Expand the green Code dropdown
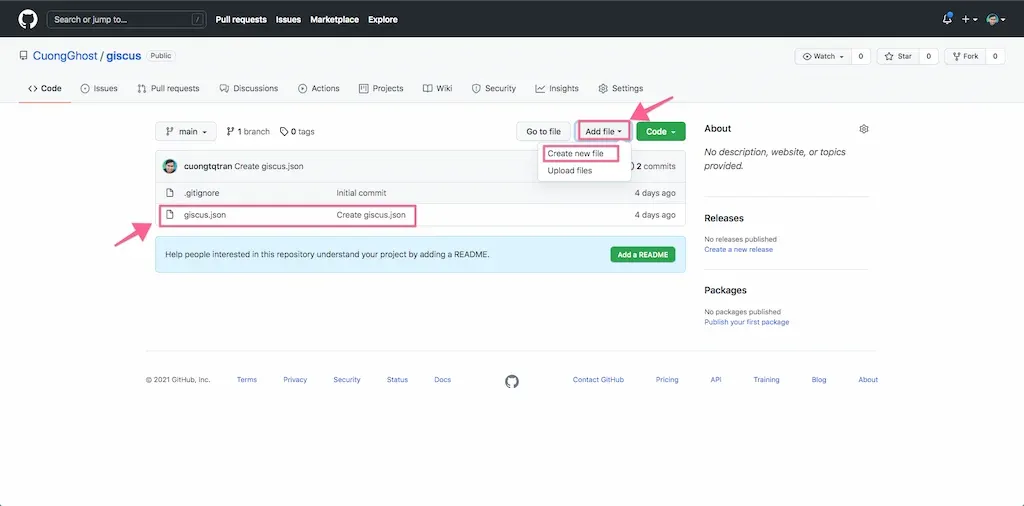 [661, 132]
